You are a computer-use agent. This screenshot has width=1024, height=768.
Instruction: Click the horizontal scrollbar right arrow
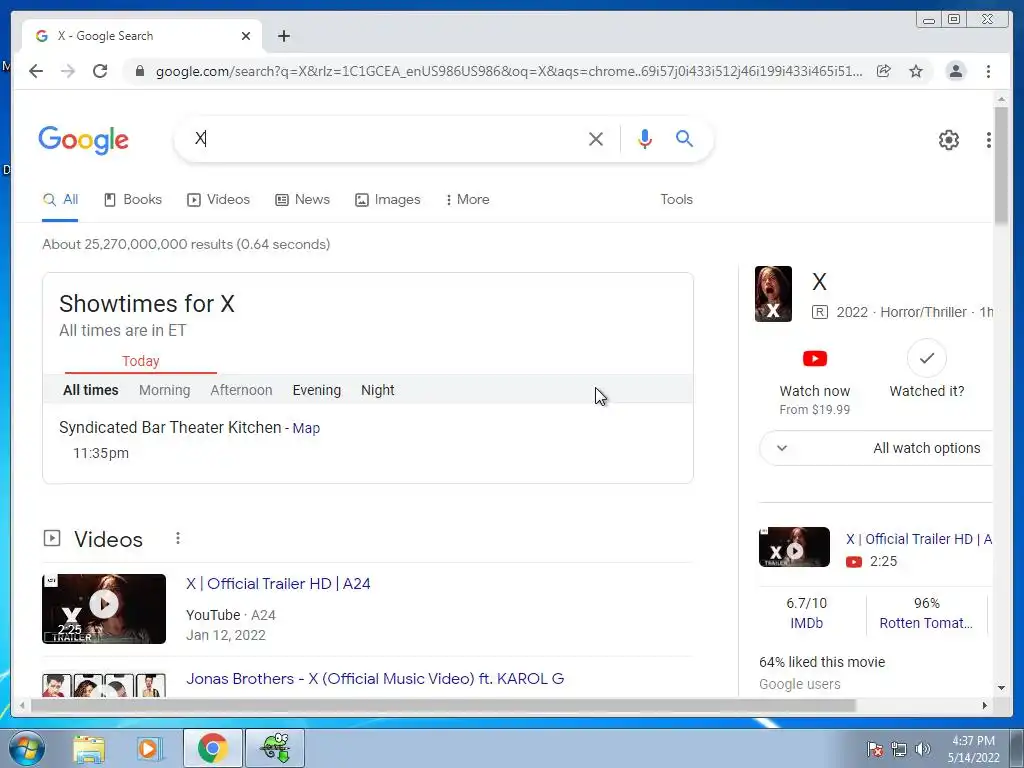click(985, 705)
